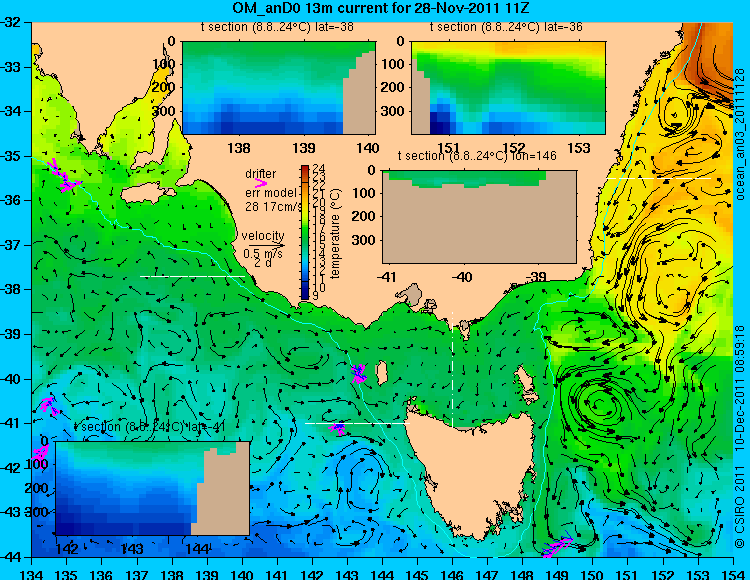750x580 pixels.
Task: Click longitude tick "134" on the bottom axis
Action: tap(32, 574)
